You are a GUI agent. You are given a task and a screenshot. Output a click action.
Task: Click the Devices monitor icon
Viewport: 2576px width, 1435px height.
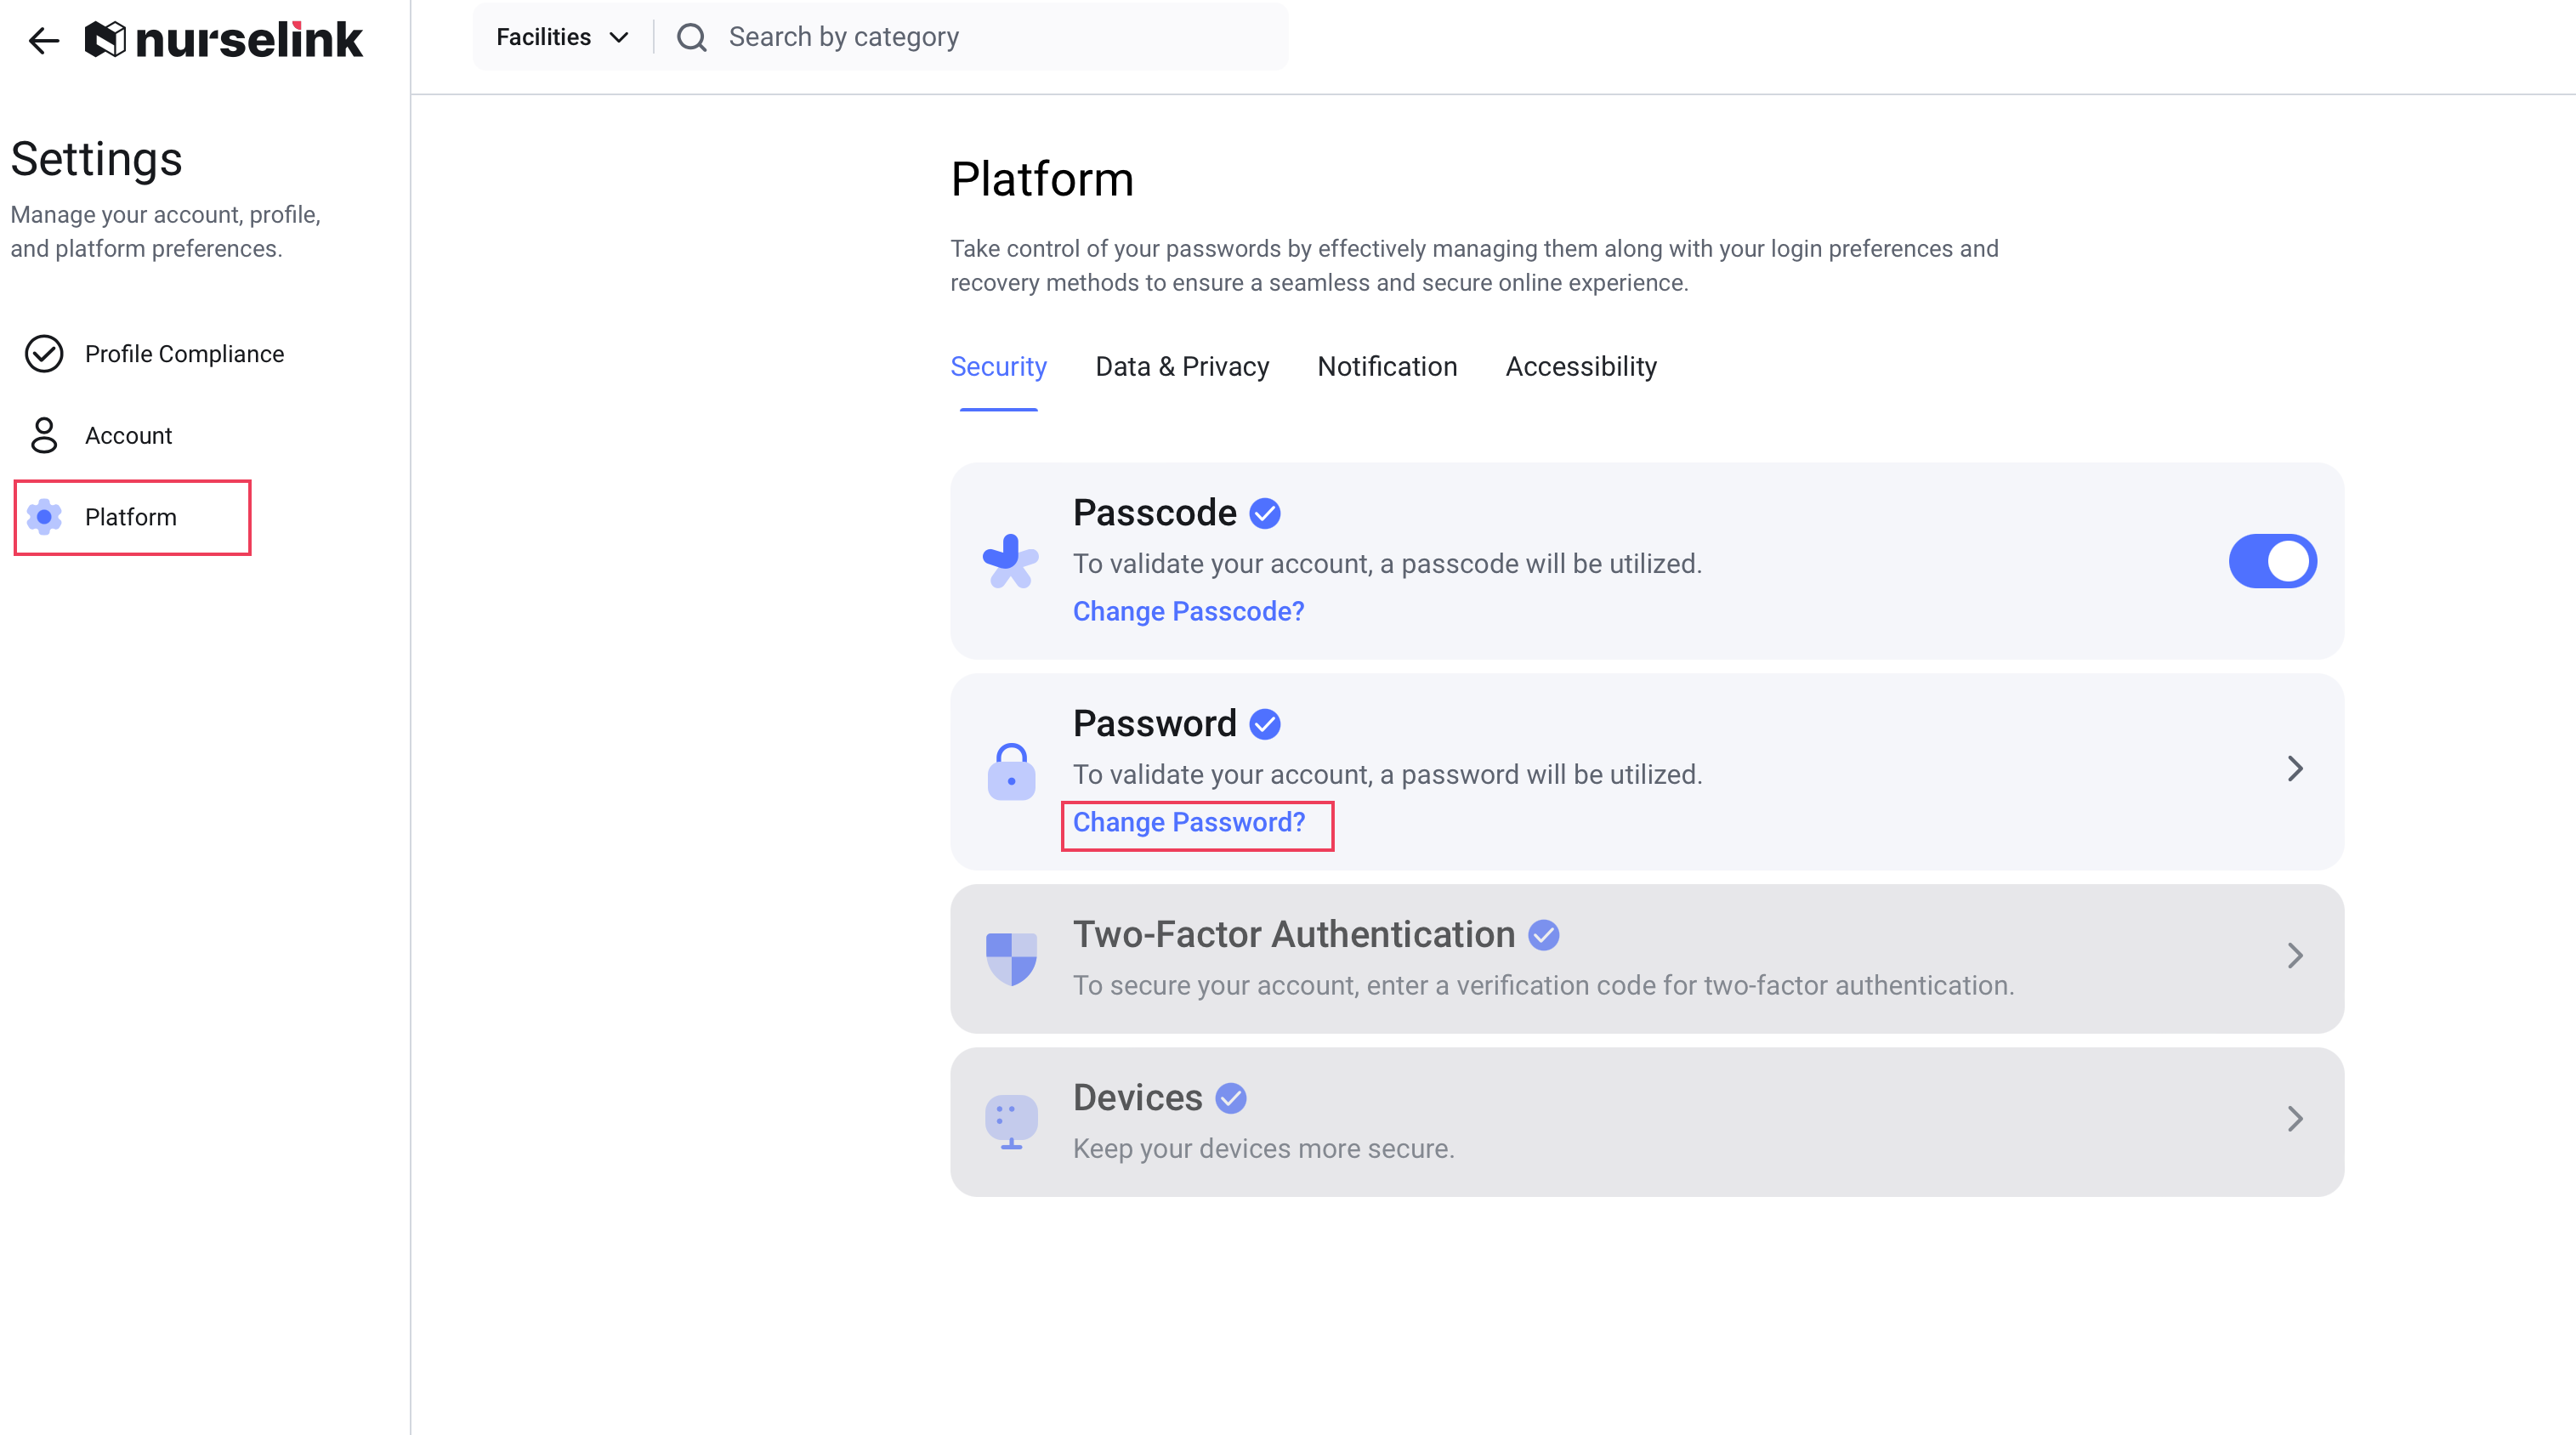click(1011, 1121)
